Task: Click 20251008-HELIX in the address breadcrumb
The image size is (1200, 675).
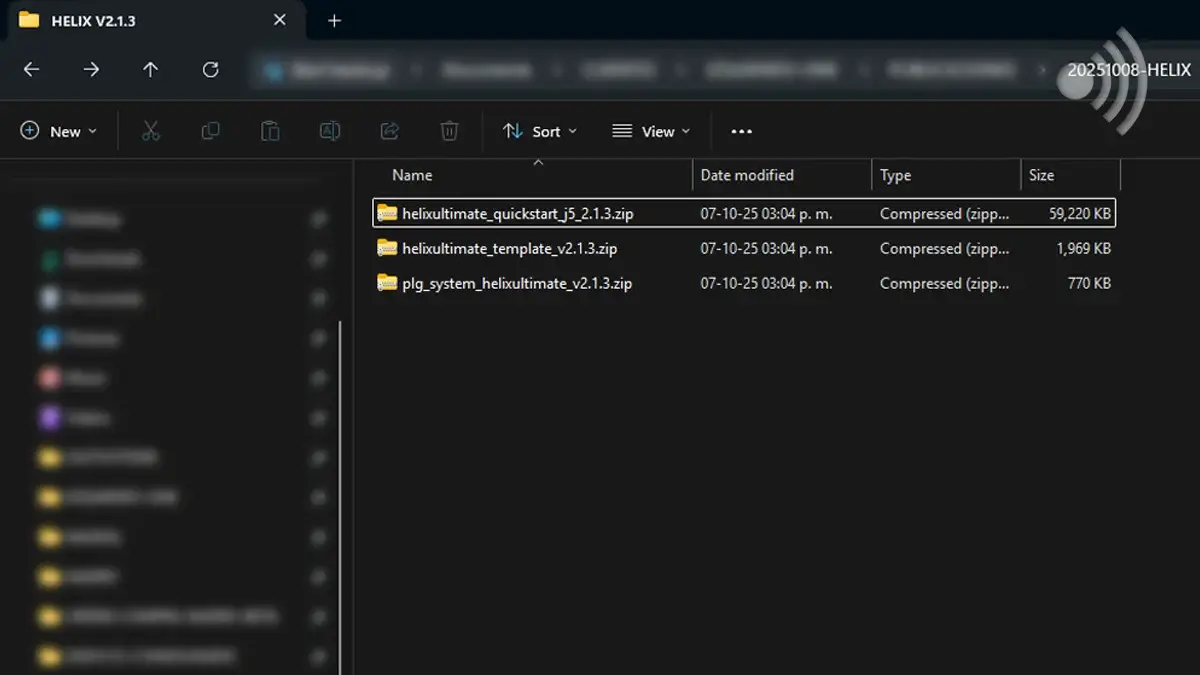Action: pos(1128,70)
